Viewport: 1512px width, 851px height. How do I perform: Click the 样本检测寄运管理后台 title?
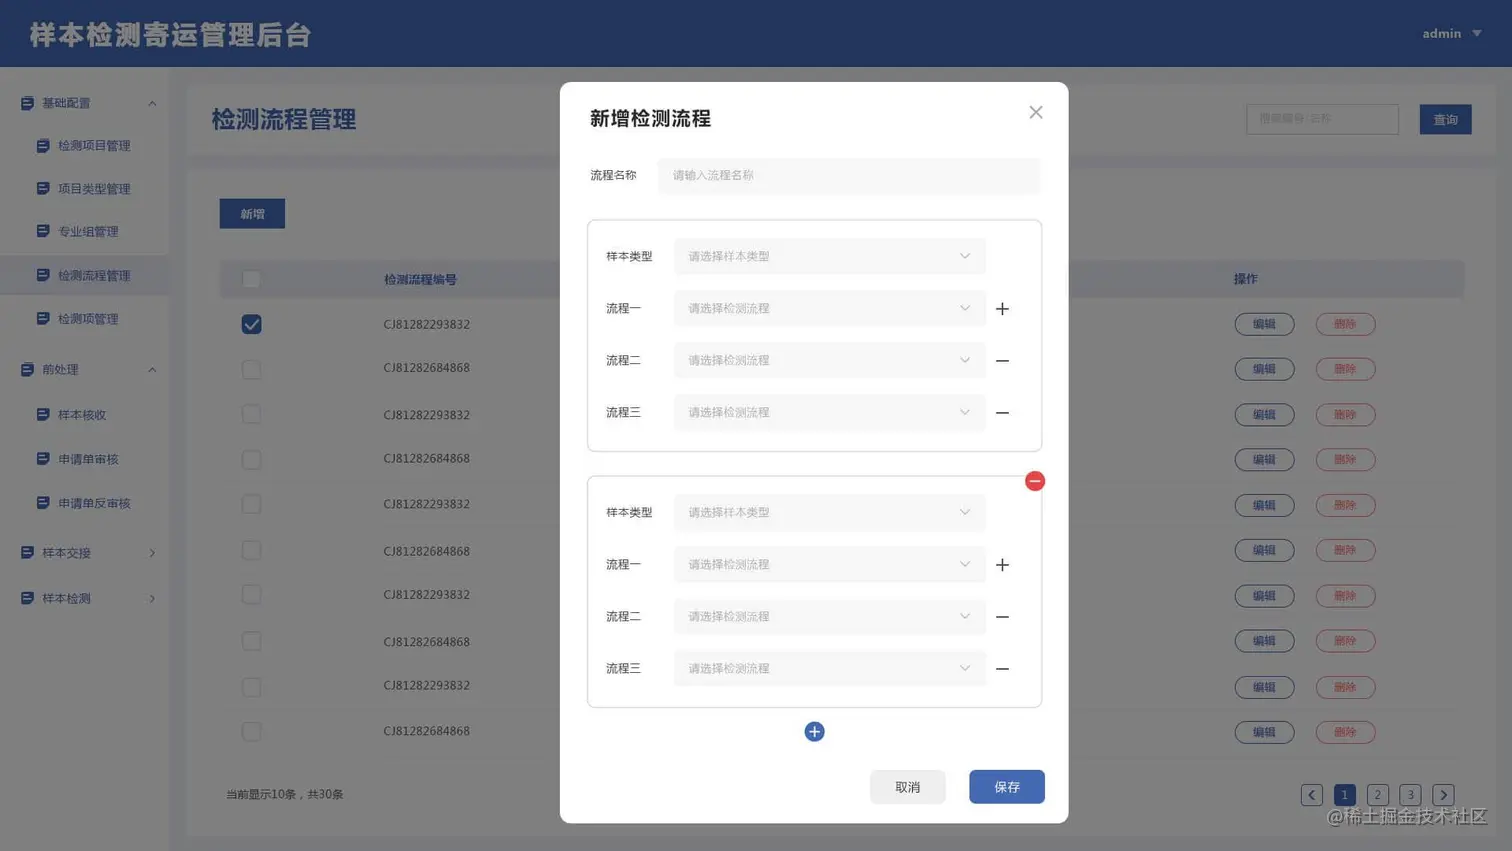(170, 35)
